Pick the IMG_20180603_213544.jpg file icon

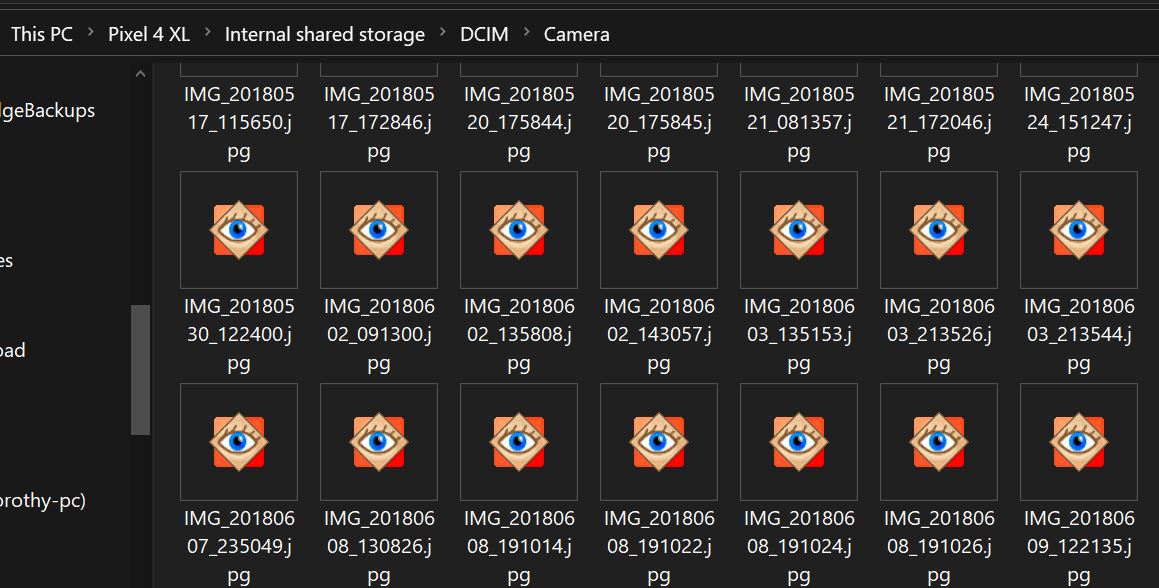tap(1079, 230)
